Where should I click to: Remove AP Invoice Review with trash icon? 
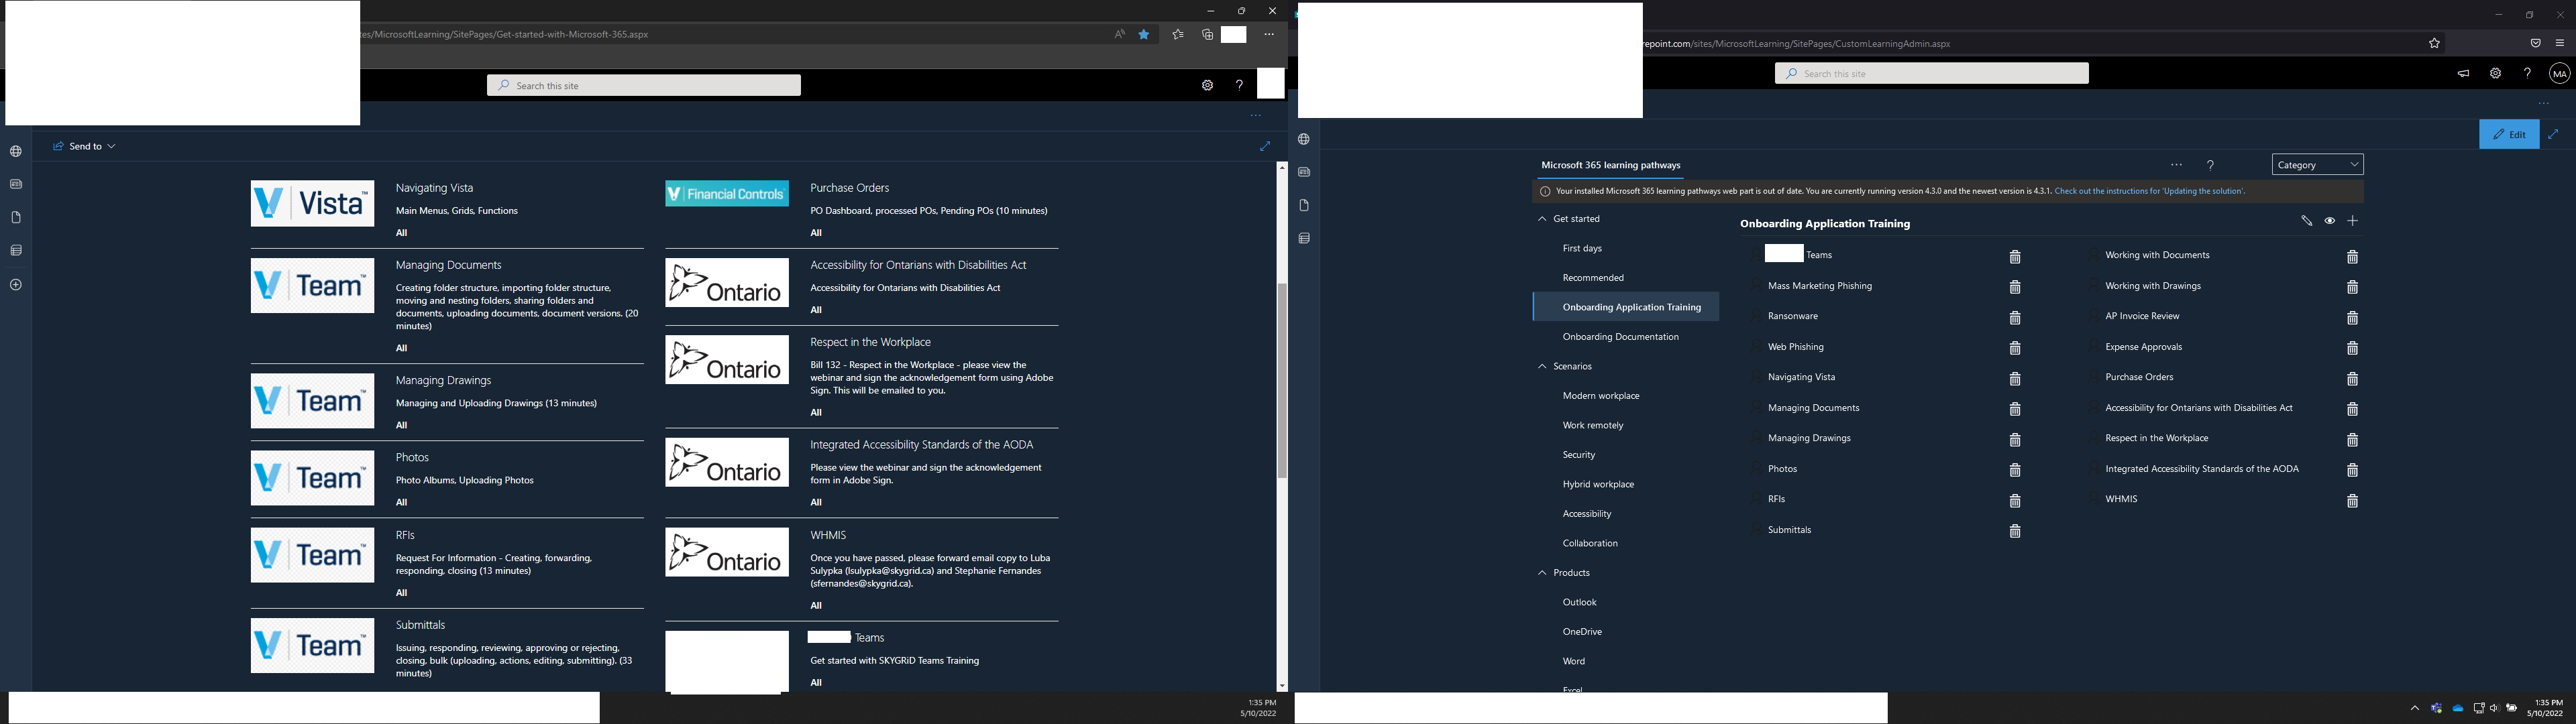pos(2352,318)
